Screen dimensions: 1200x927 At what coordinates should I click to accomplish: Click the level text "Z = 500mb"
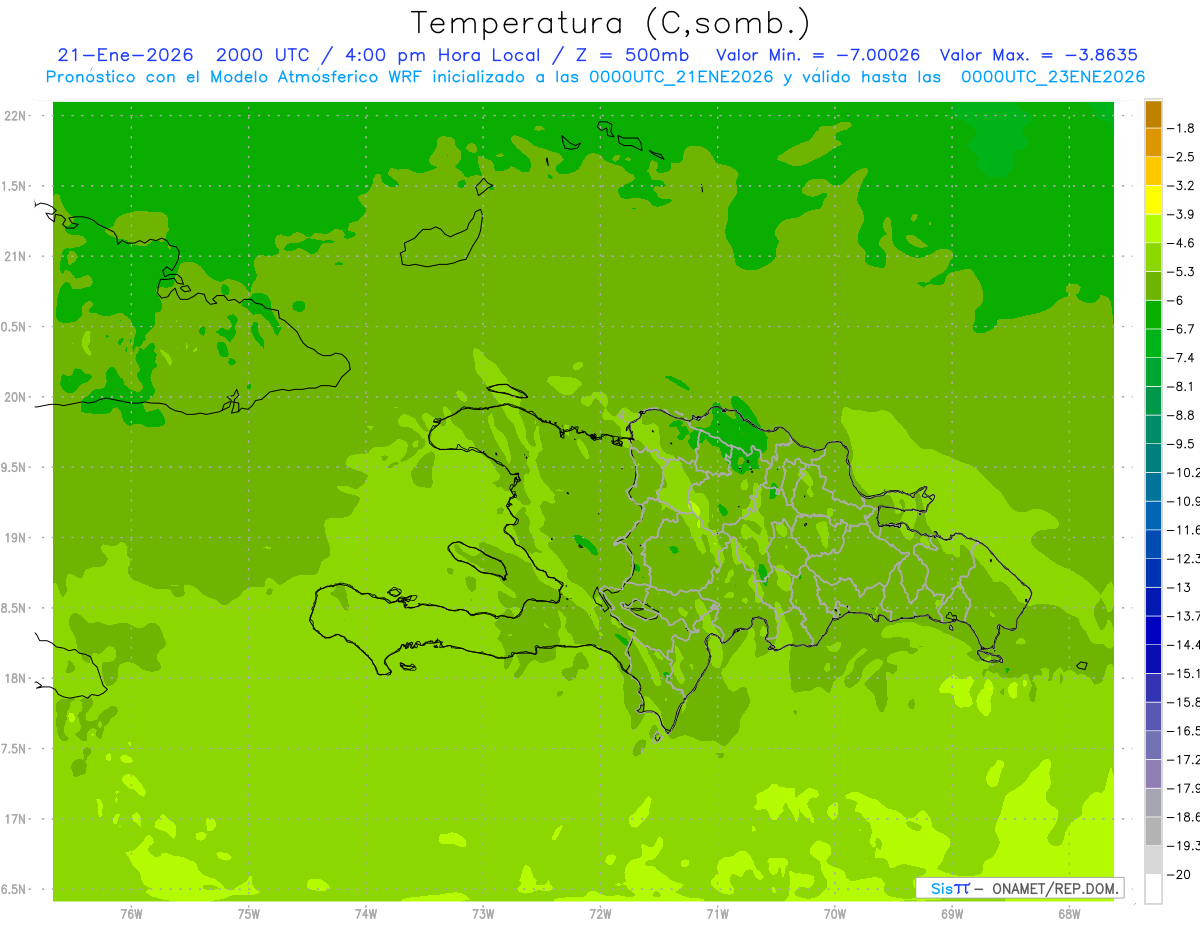click(628, 55)
